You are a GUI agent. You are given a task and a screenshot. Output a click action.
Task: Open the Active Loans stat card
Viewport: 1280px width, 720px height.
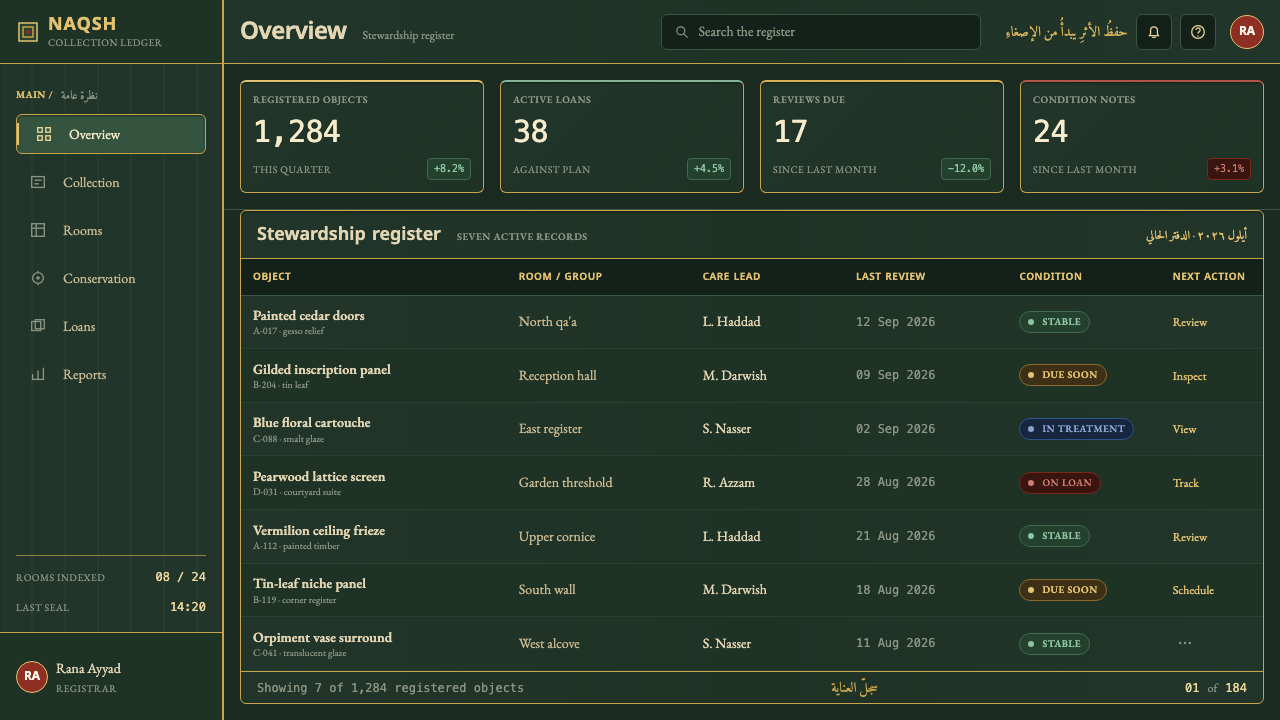(x=622, y=136)
